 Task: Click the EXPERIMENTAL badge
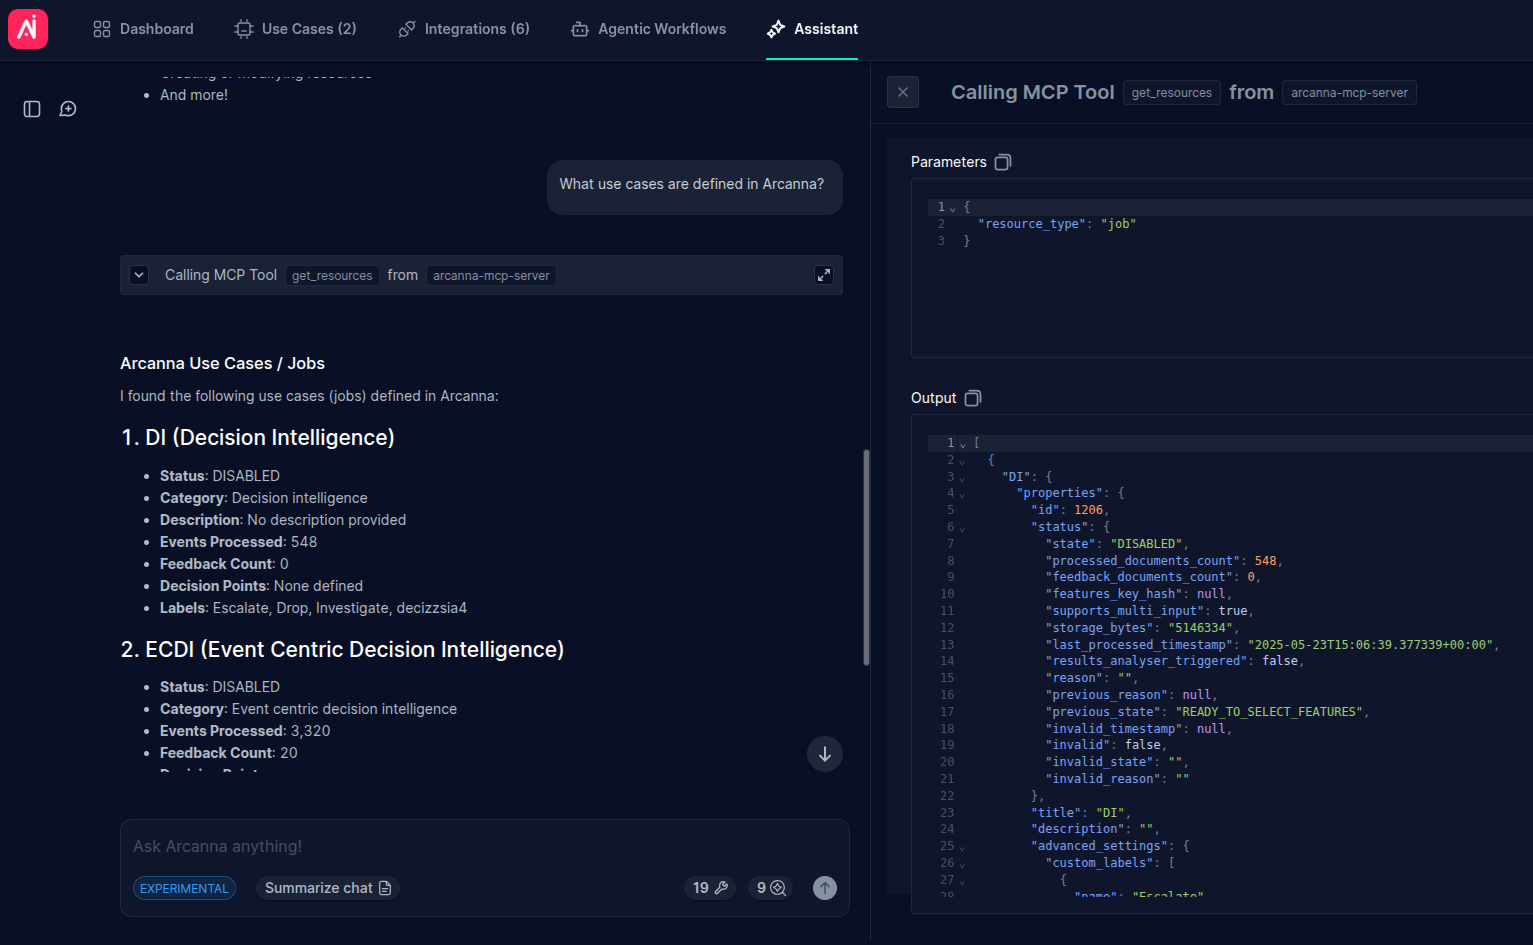tap(184, 888)
